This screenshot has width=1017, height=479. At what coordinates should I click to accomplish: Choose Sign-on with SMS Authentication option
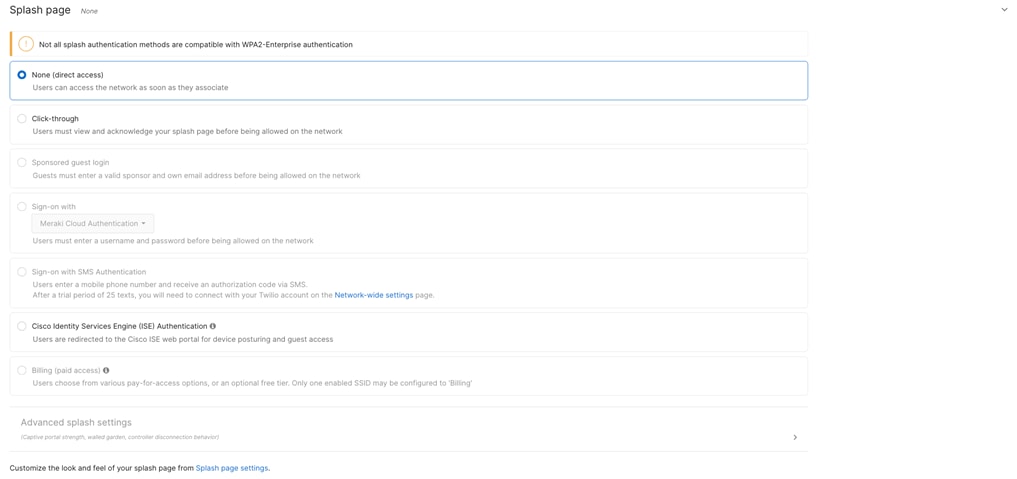click(22, 272)
